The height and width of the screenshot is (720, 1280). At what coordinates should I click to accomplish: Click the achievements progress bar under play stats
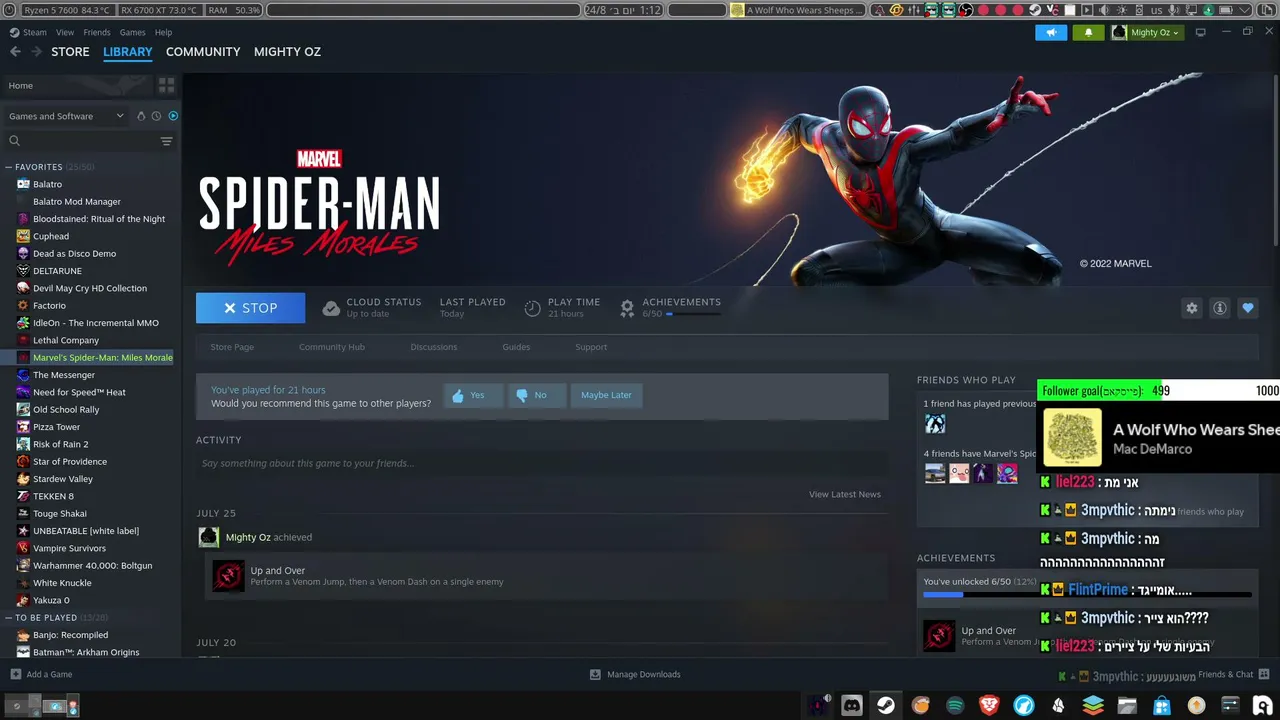pos(693,314)
